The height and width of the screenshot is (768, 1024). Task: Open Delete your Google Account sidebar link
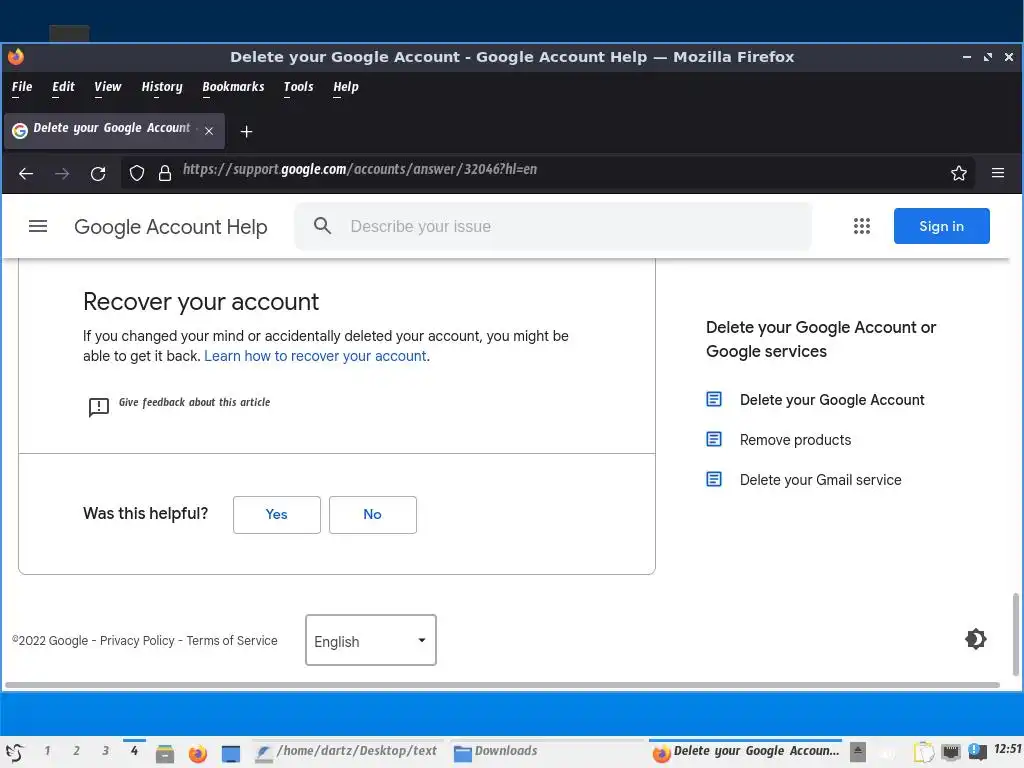832,400
